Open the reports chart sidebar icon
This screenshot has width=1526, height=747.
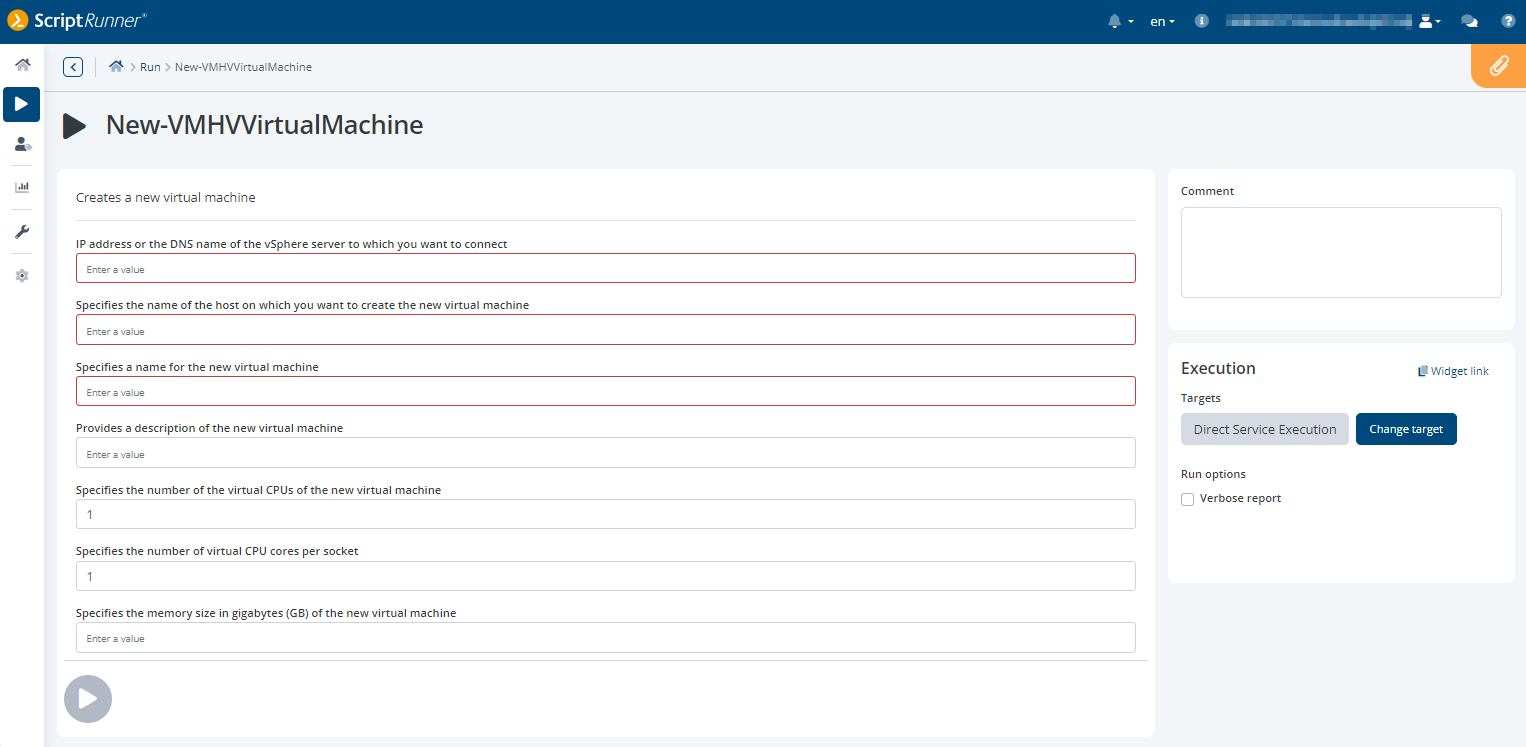[x=22, y=187]
